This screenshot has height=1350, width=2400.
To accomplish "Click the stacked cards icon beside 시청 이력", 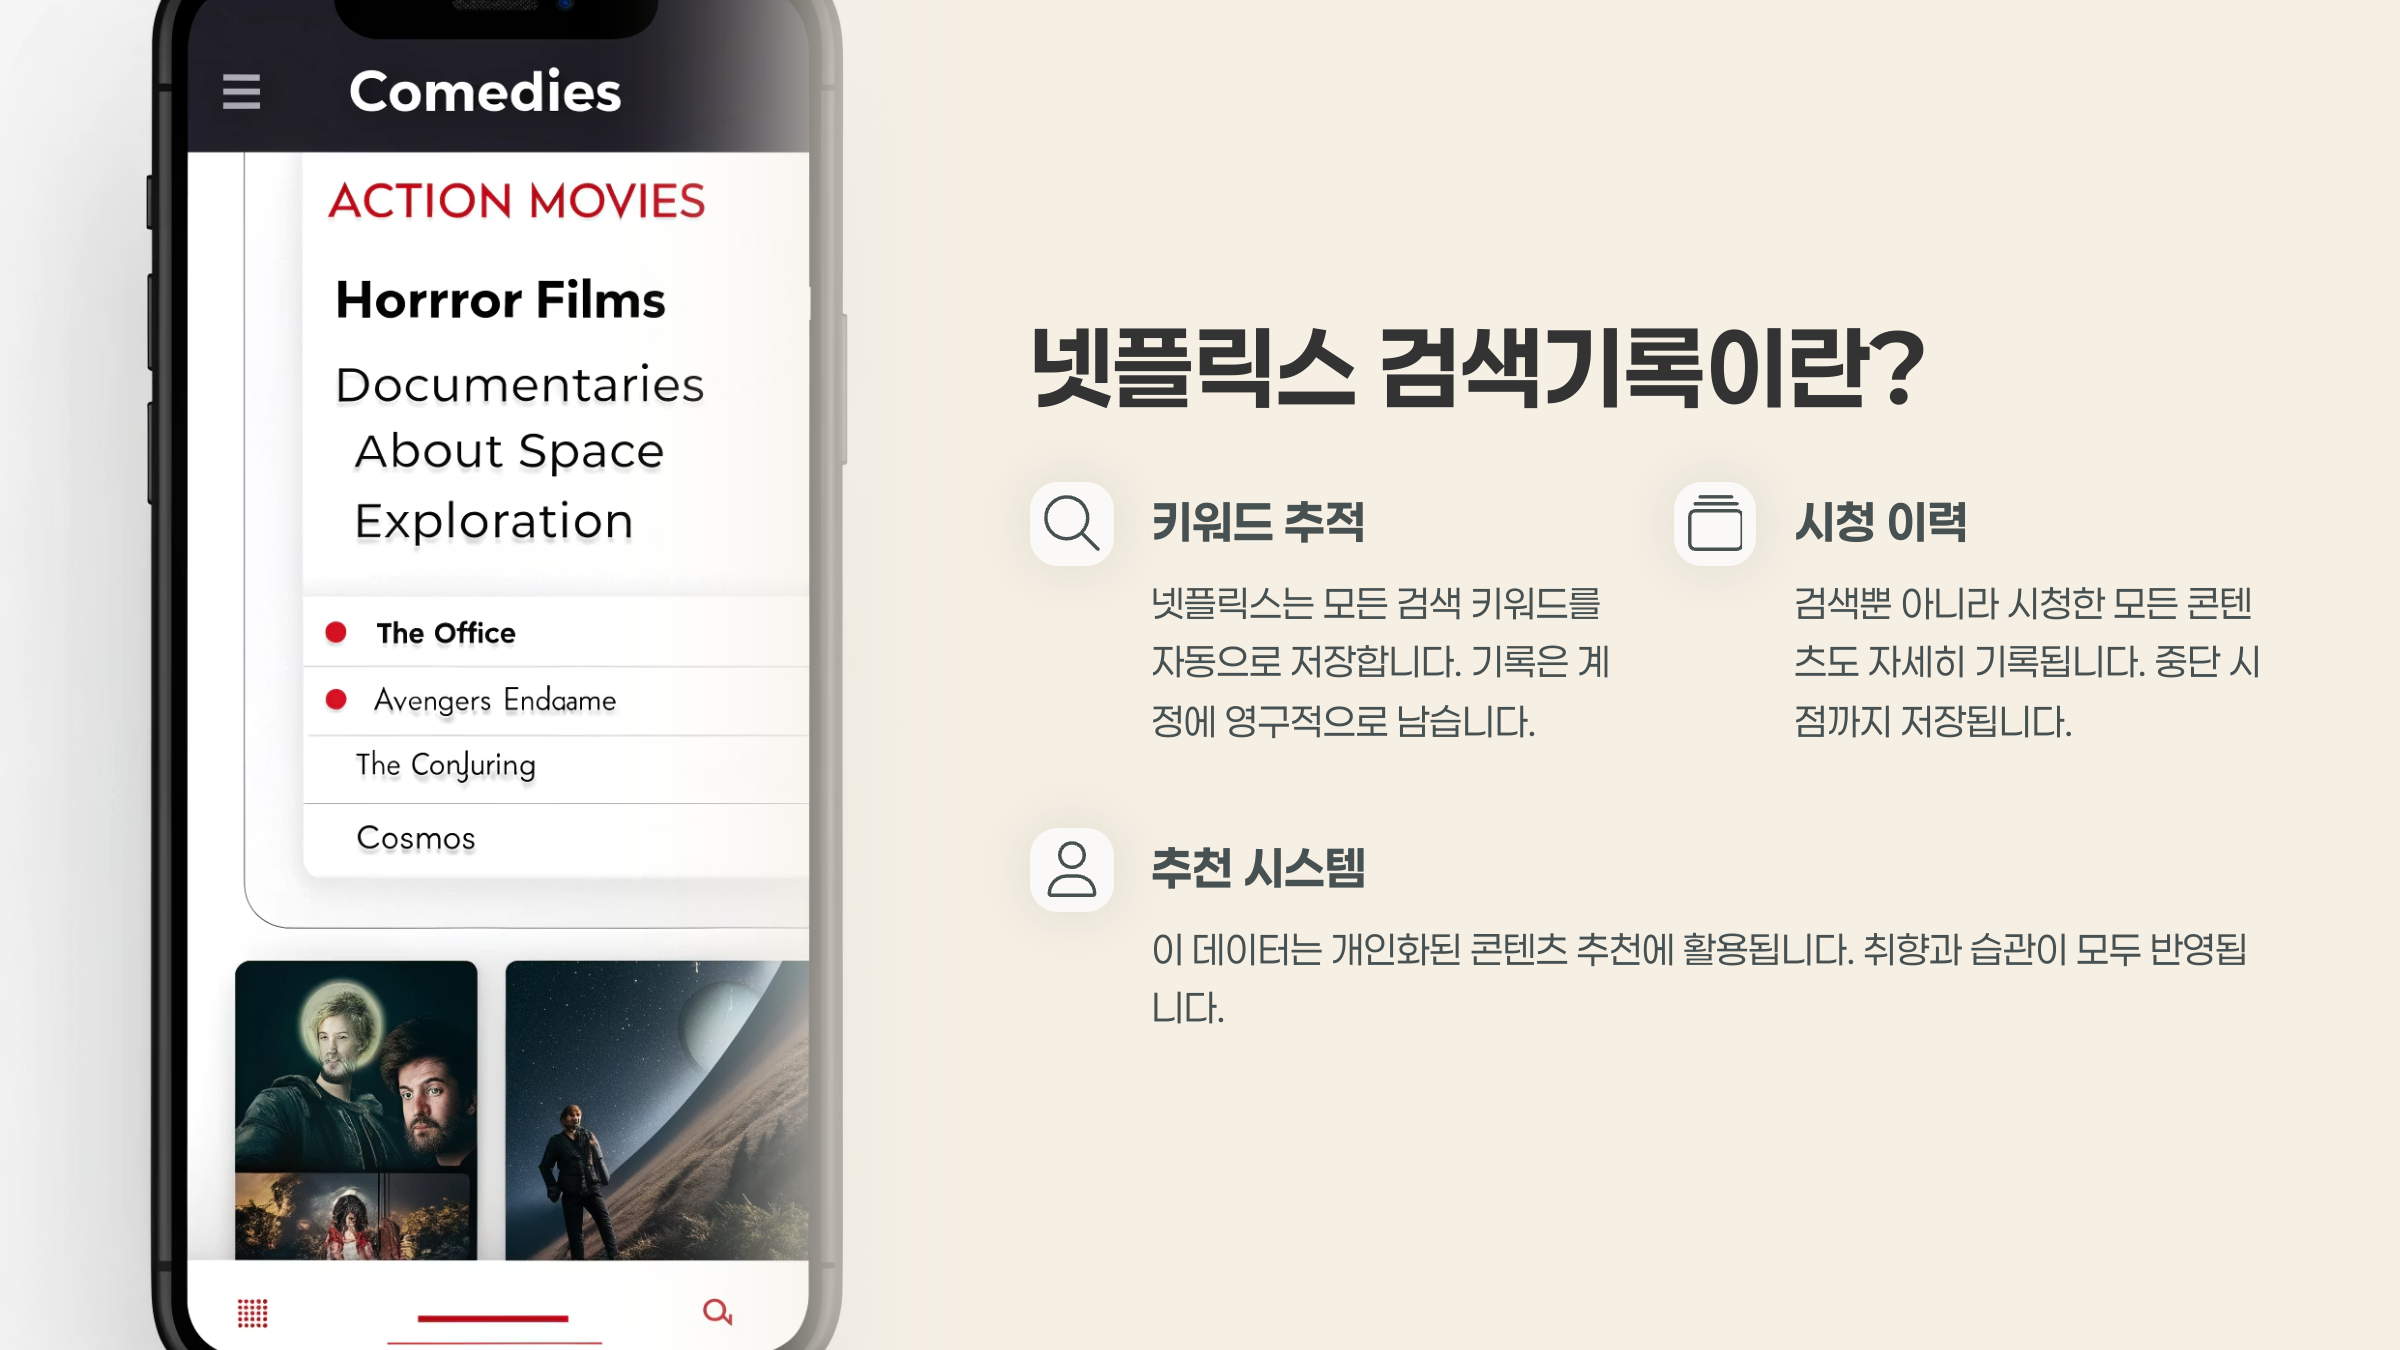I will (x=1714, y=524).
